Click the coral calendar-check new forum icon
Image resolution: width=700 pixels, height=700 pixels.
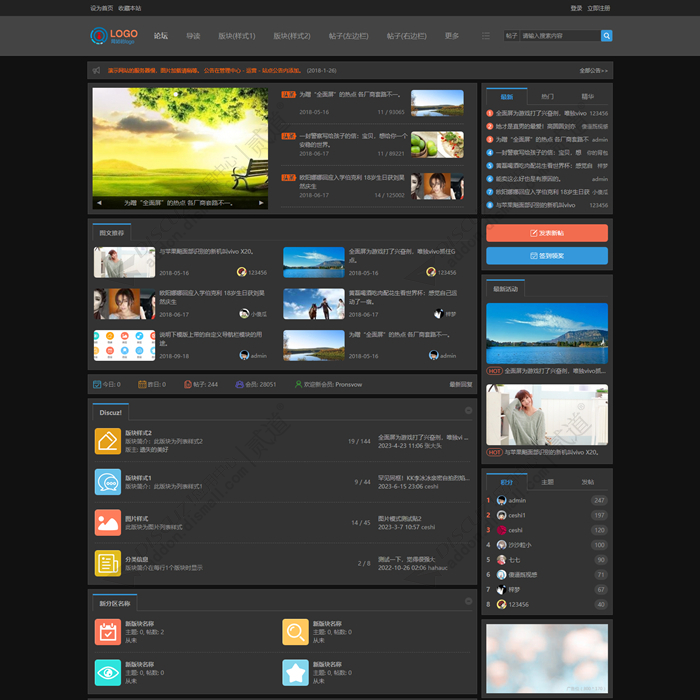click(108, 632)
